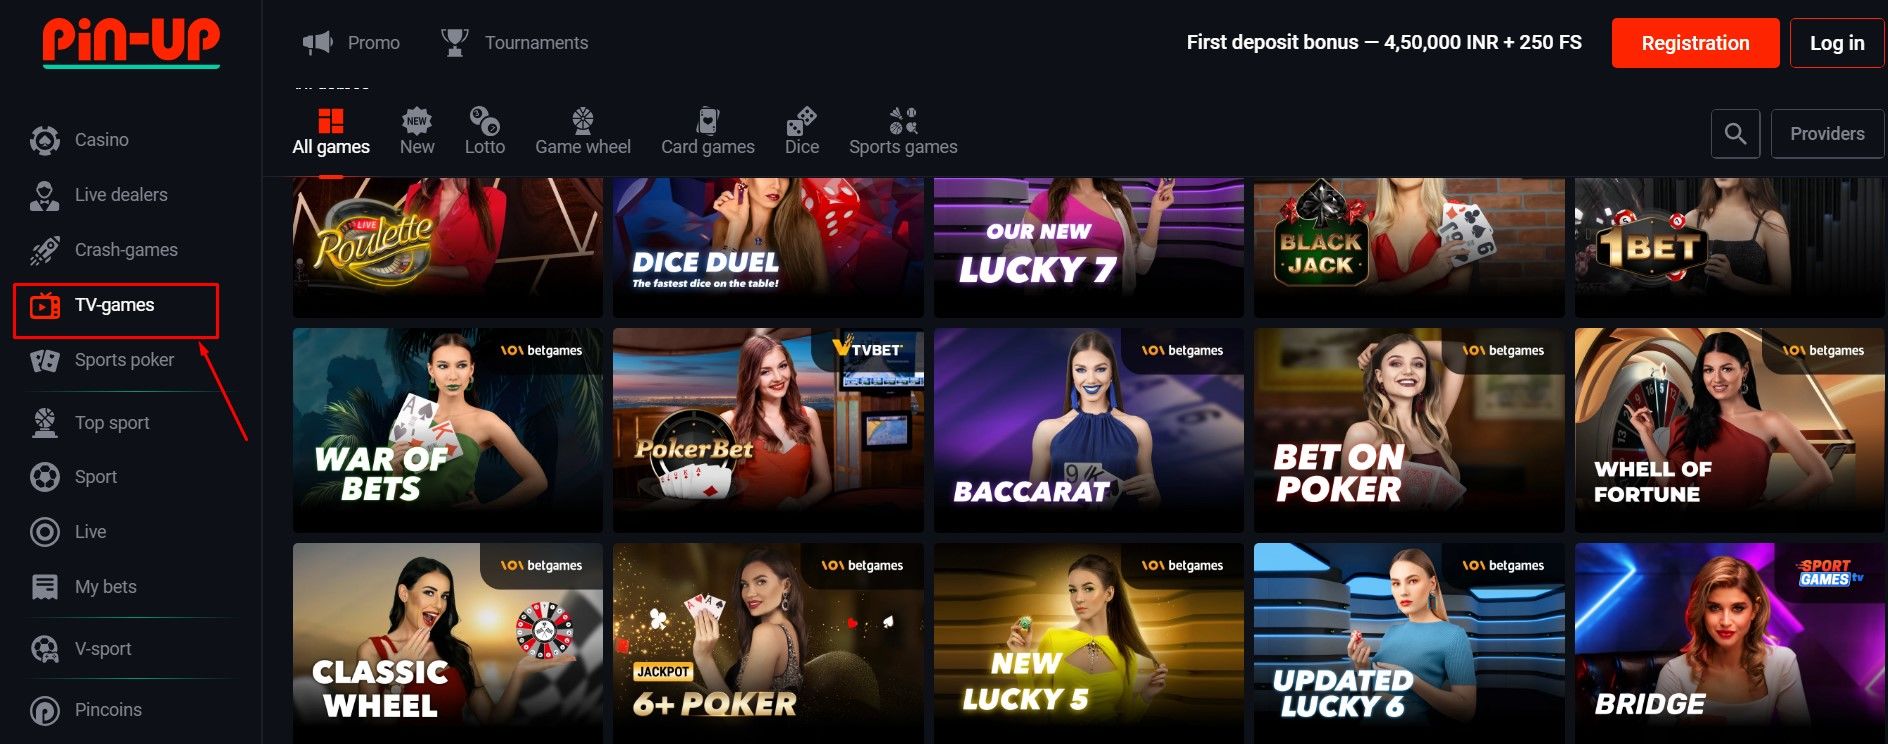Open the Game wheel category

(583, 132)
